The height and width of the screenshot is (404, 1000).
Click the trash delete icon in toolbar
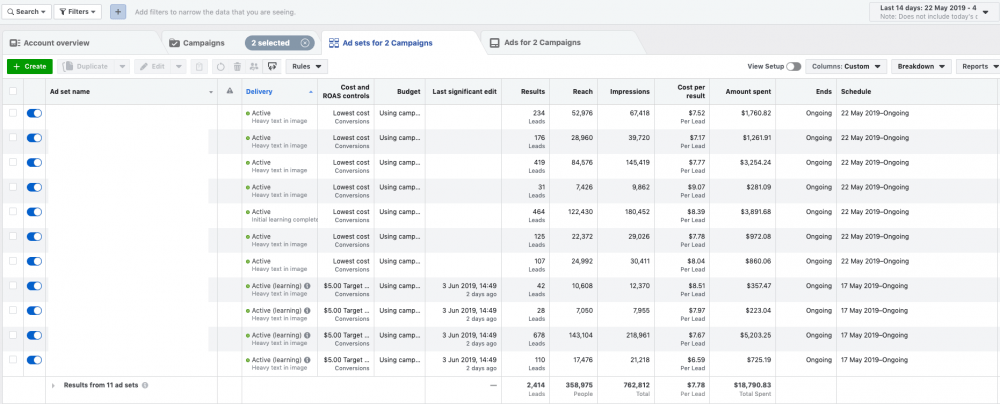[237, 66]
